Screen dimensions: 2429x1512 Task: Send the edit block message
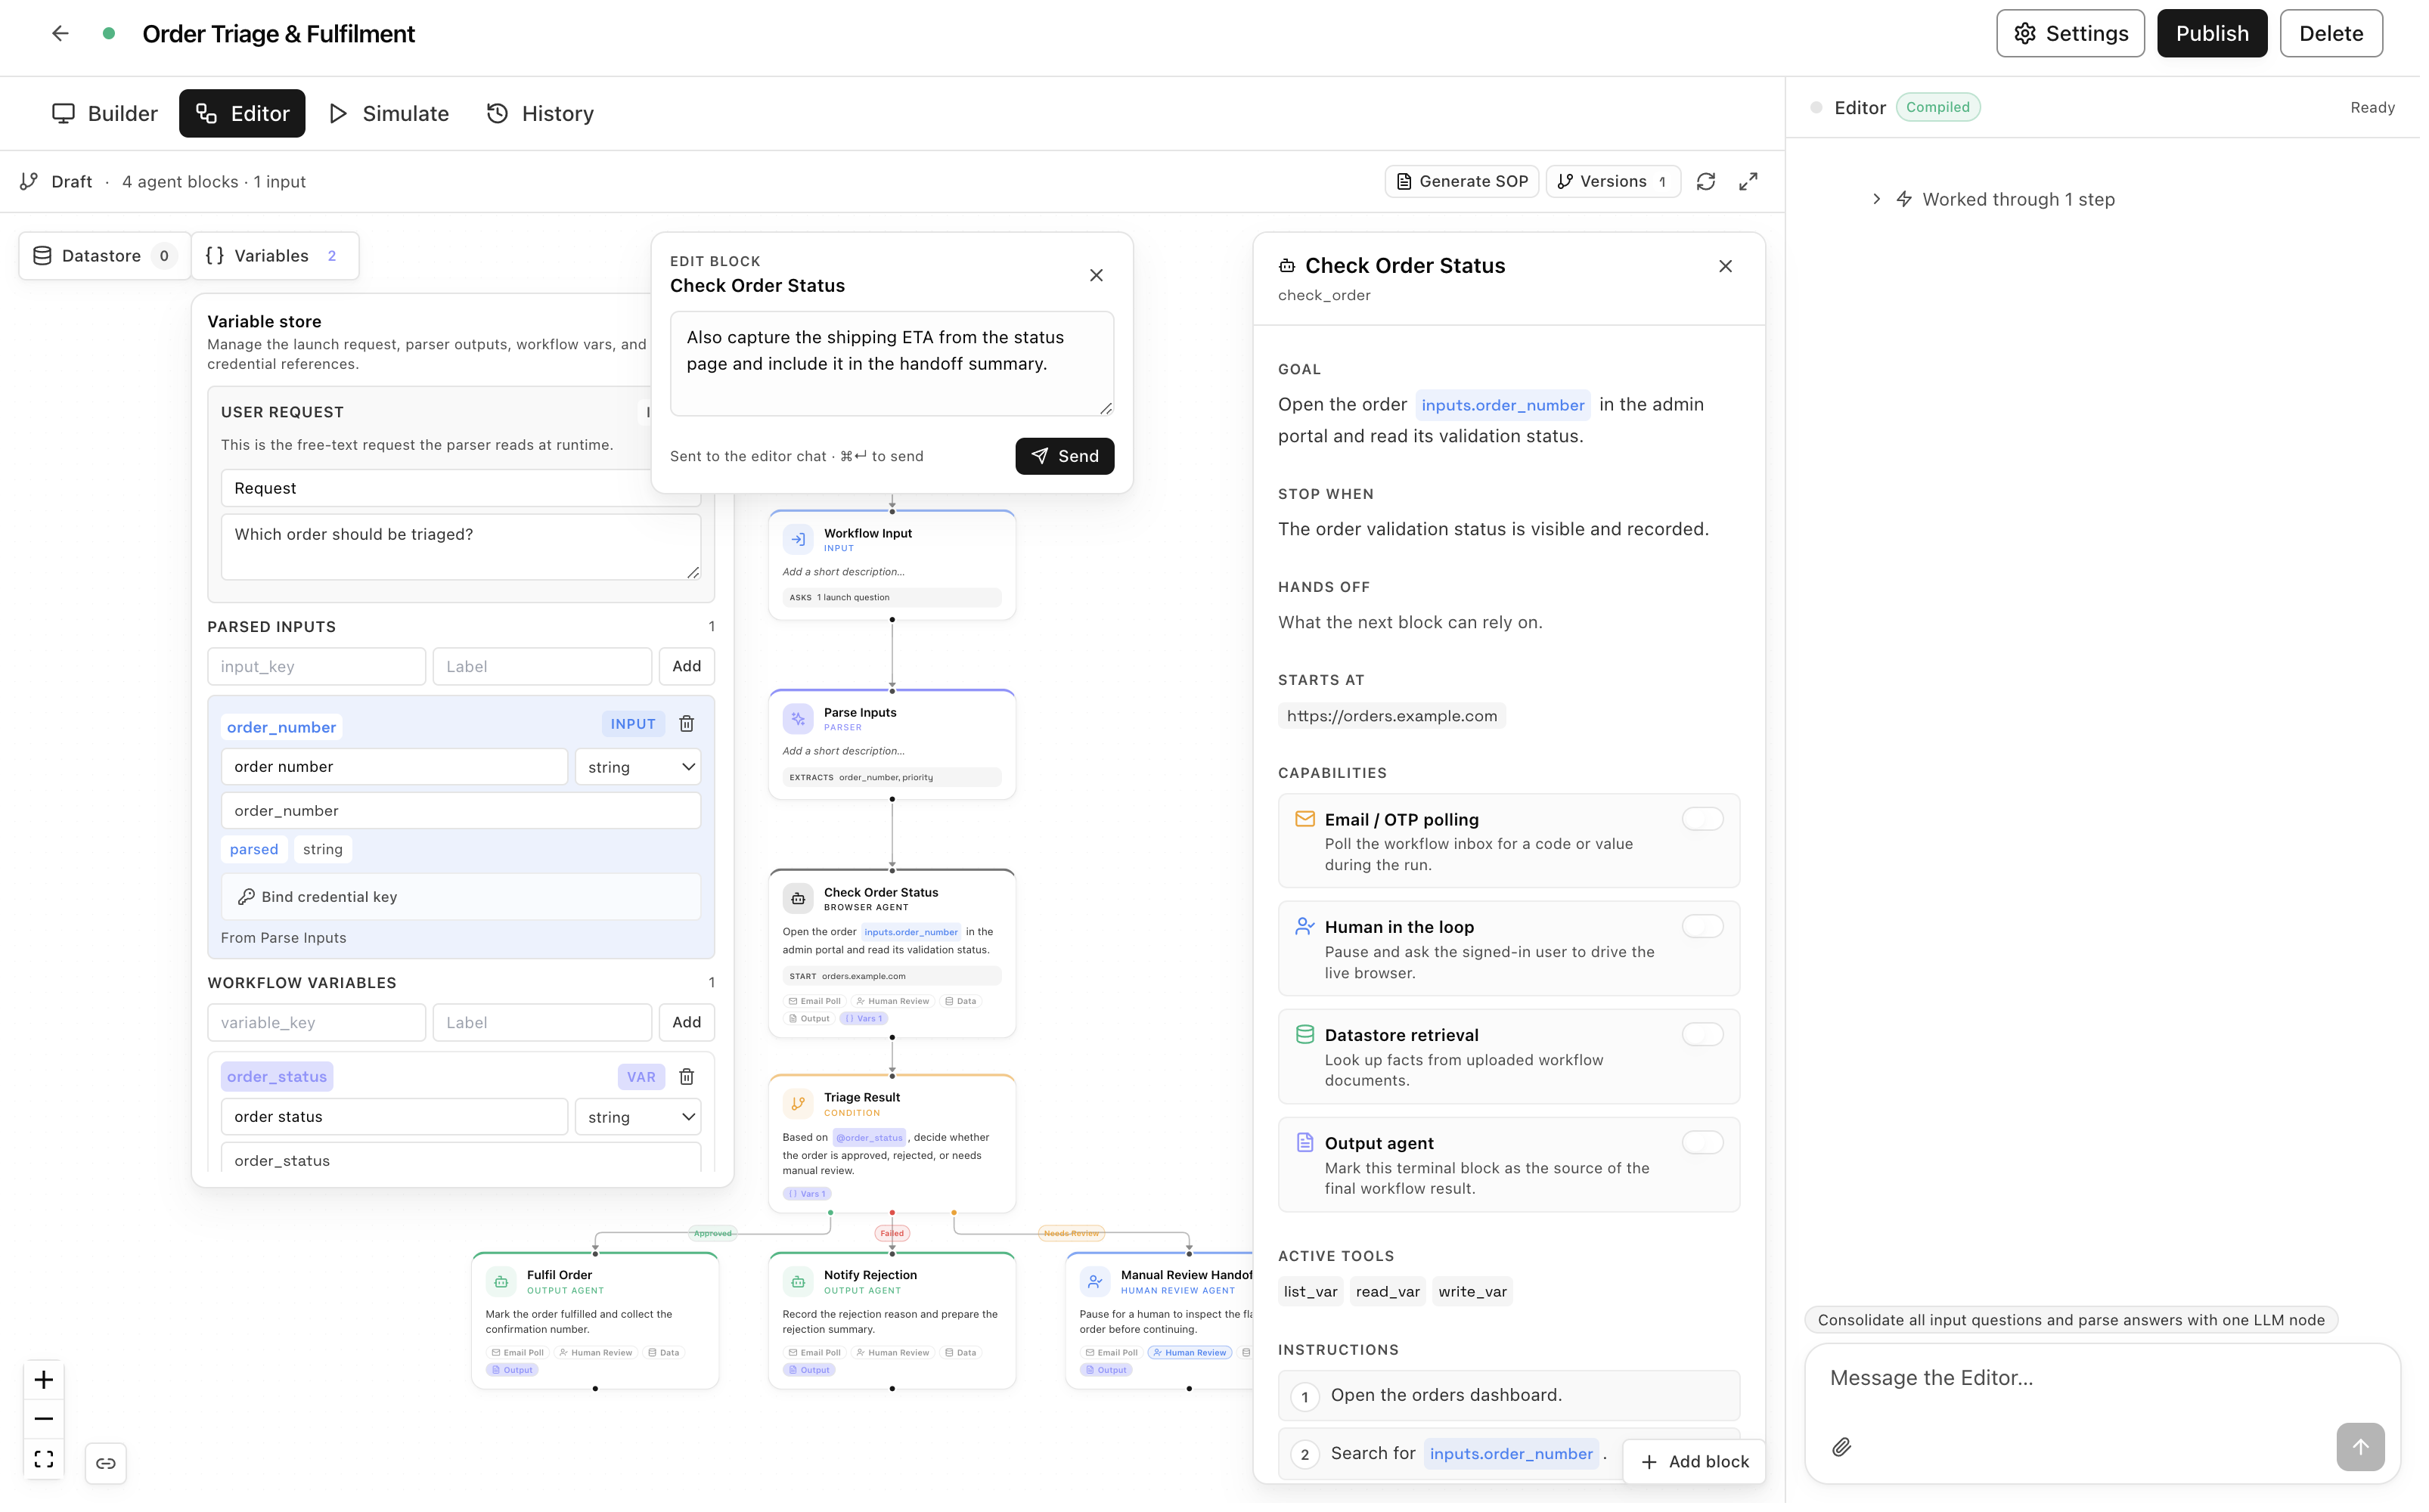(1068, 458)
